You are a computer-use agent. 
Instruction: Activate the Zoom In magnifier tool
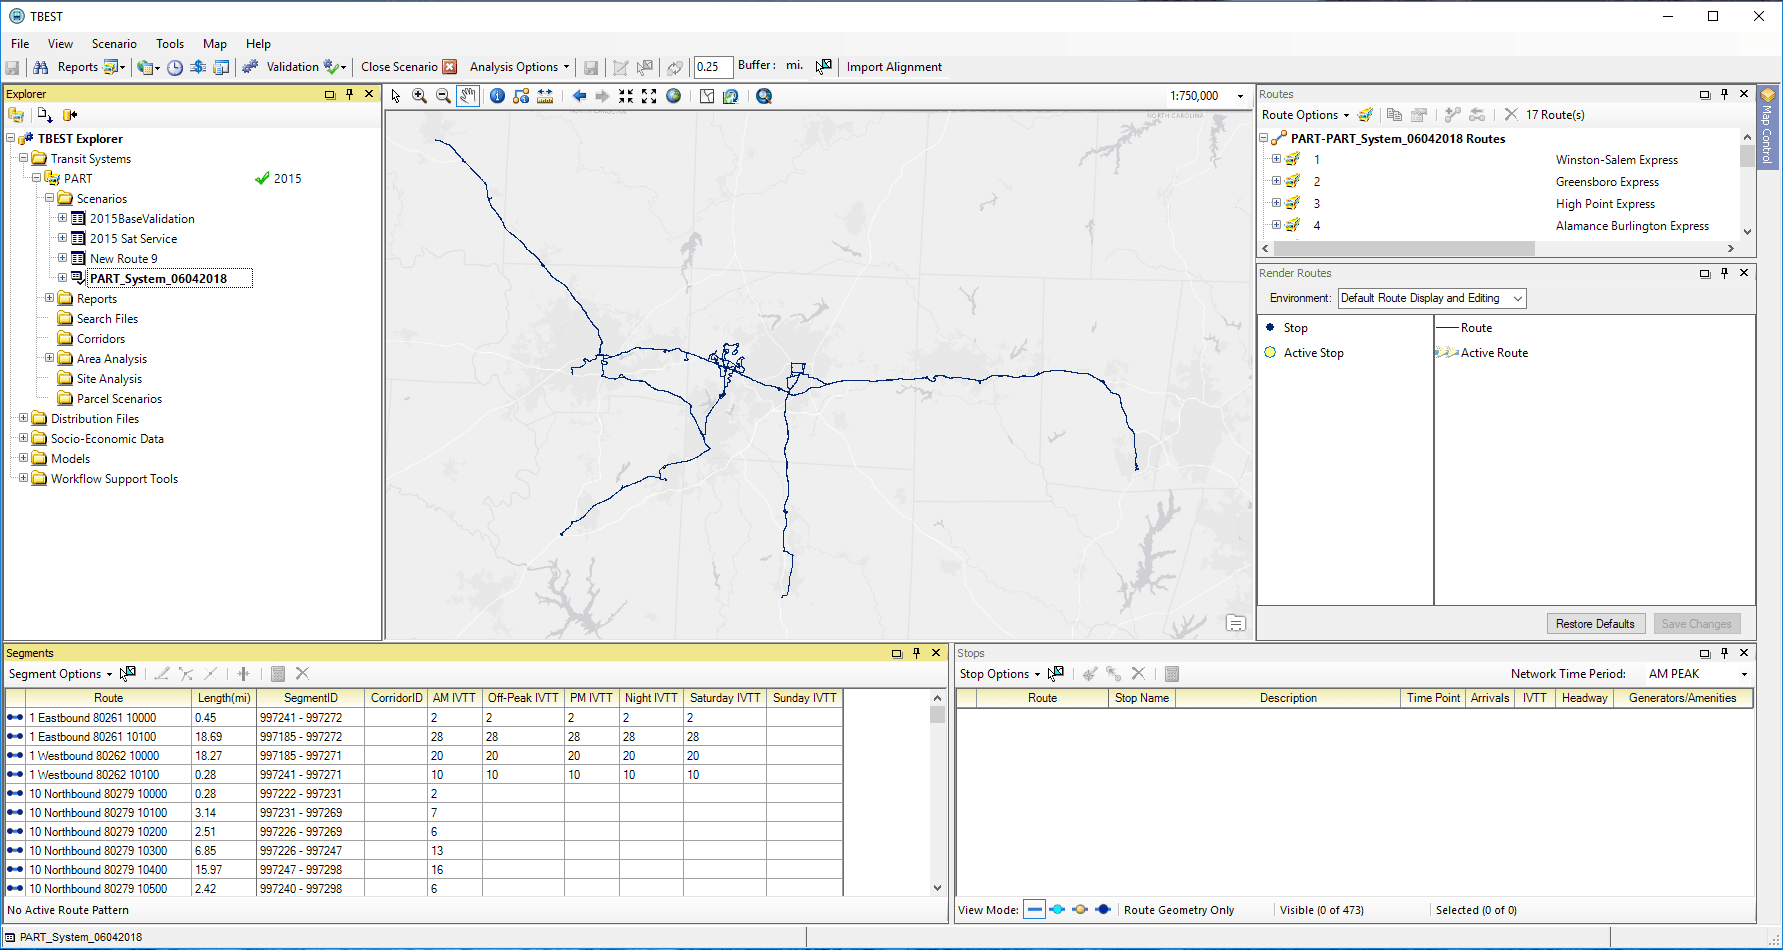coord(419,96)
